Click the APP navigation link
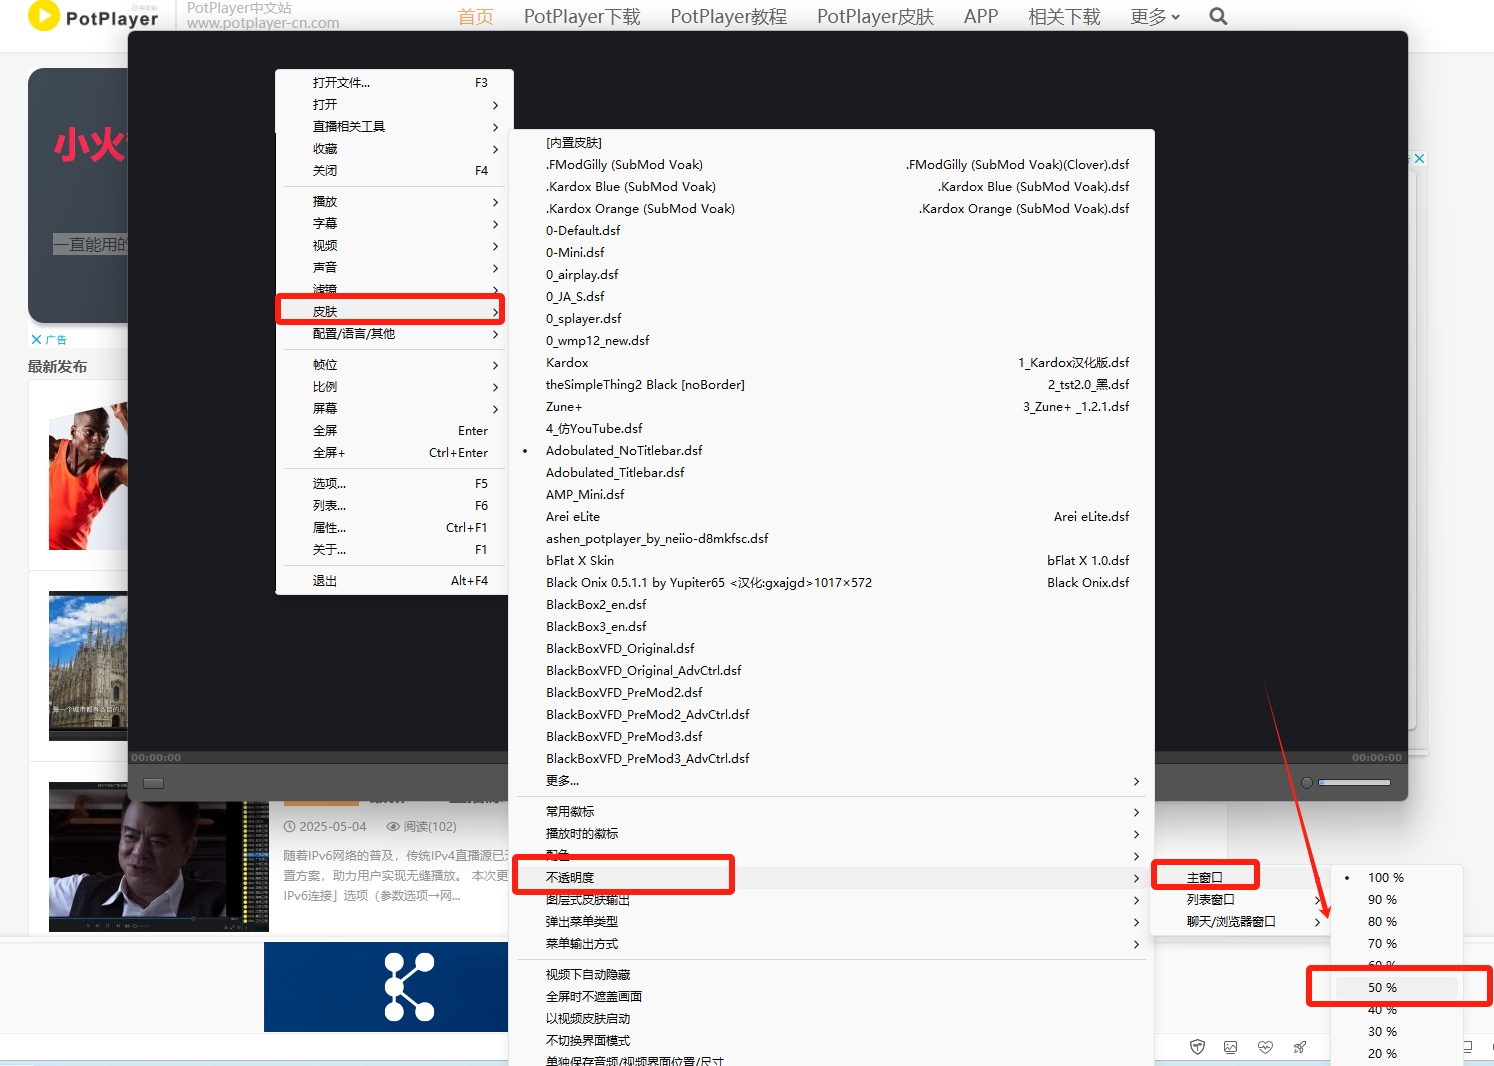Image resolution: width=1494 pixels, height=1066 pixels. click(981, 16)
